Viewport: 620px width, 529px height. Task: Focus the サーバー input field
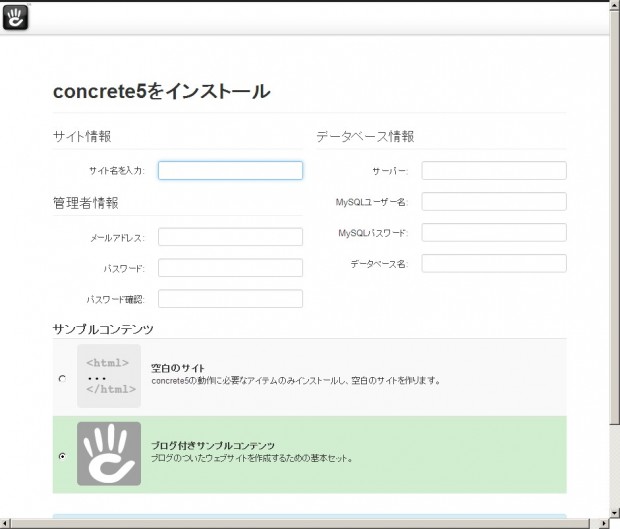(494, 170)
